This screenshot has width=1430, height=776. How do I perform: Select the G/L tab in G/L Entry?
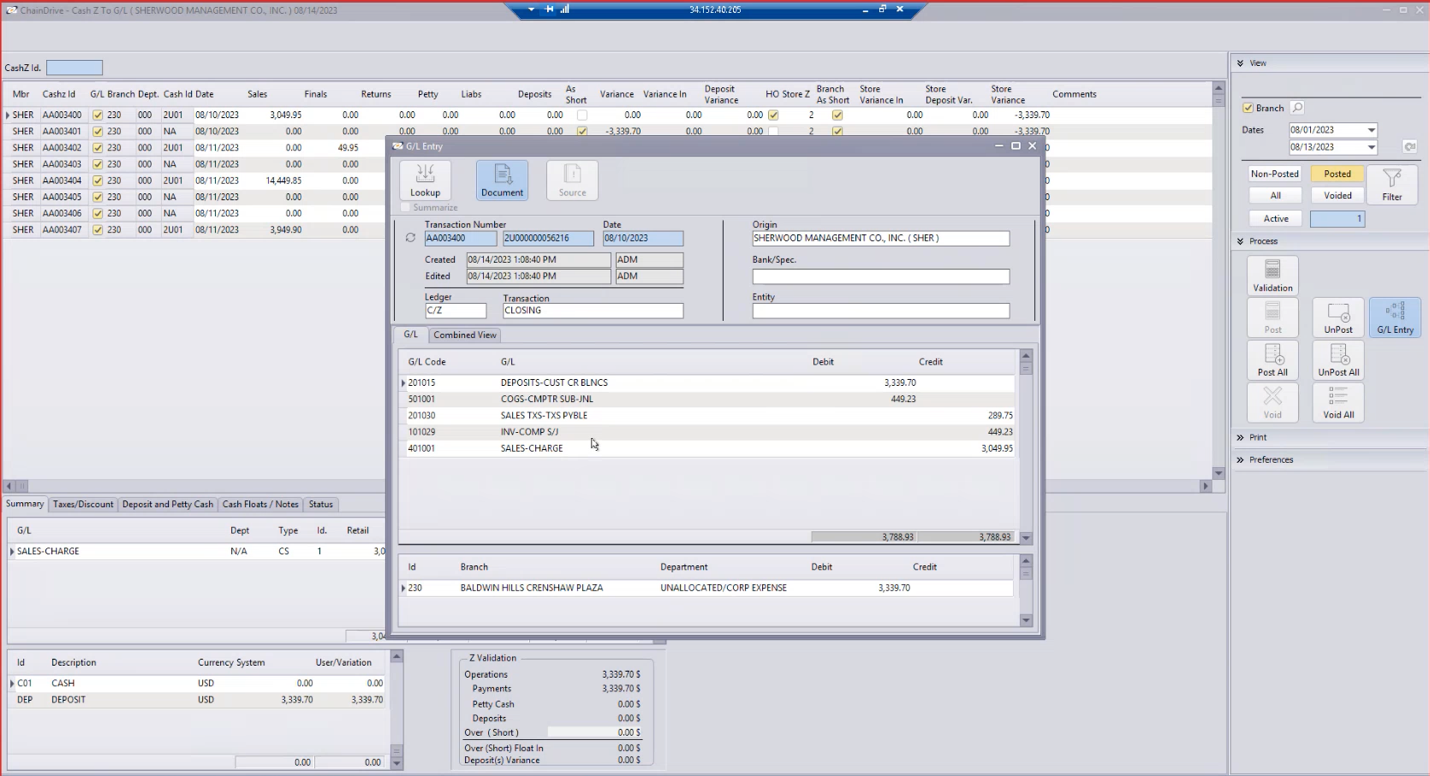click(410, 334)
